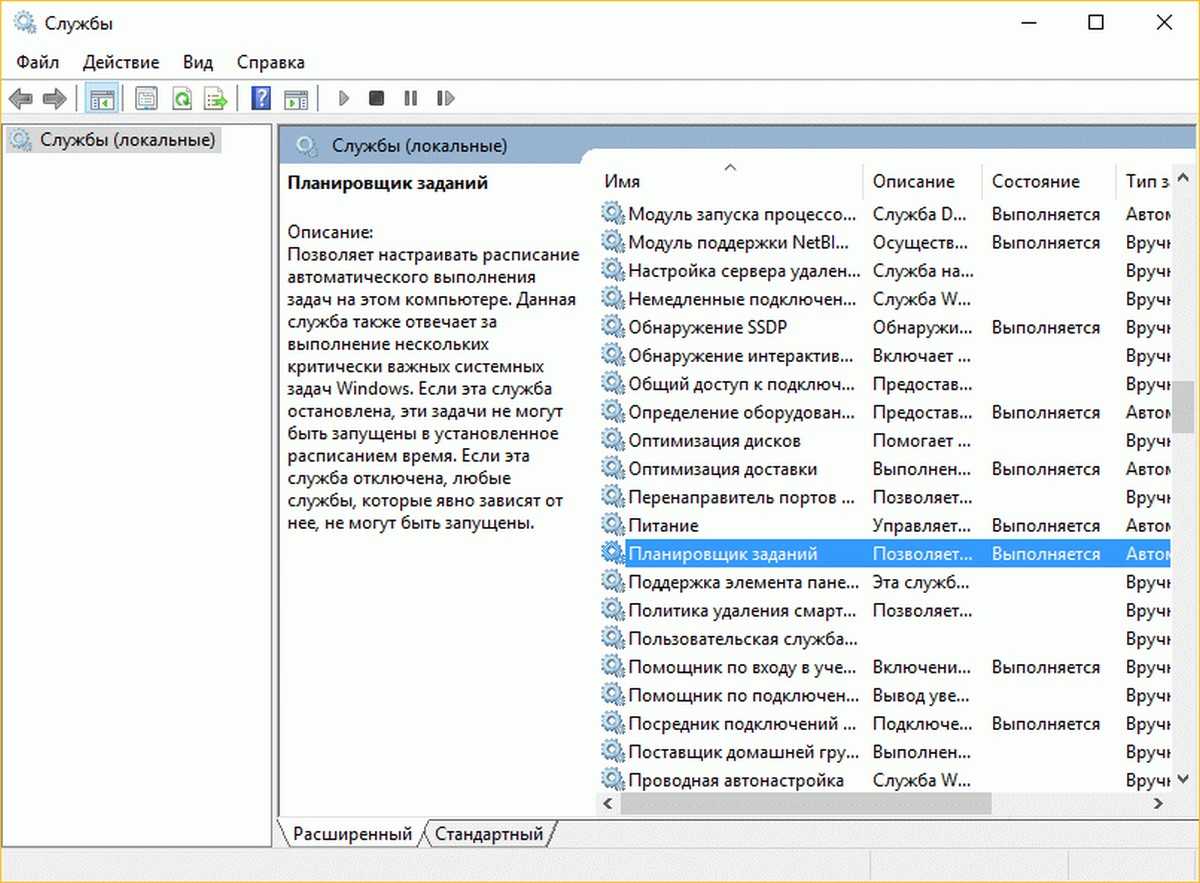The image size is (1200, 883).
Task: Click the vertical scrollbar down arrow
Action: 1183,777
